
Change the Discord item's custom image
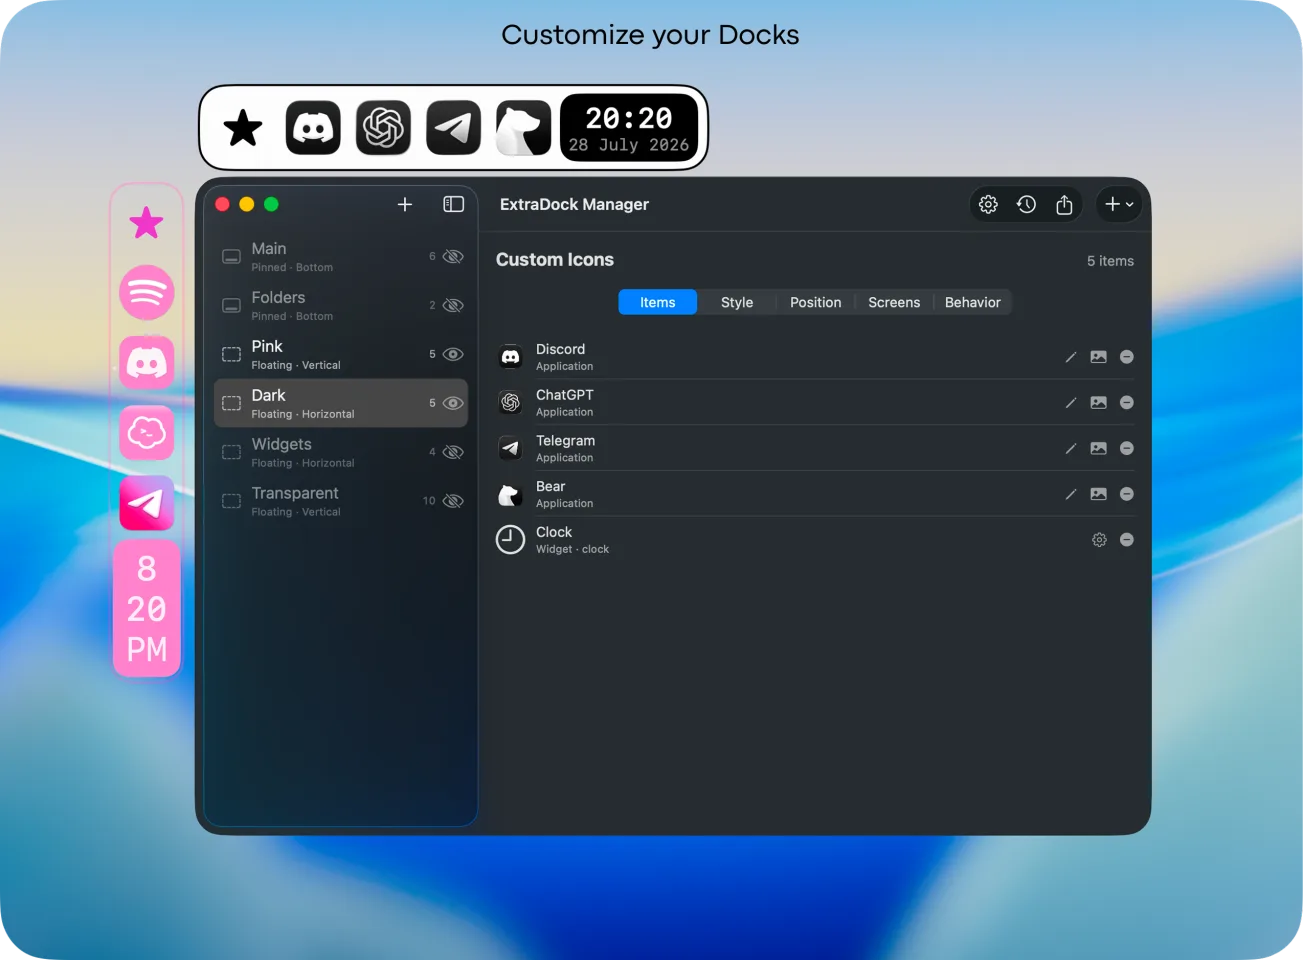[x=1098, y=357]
